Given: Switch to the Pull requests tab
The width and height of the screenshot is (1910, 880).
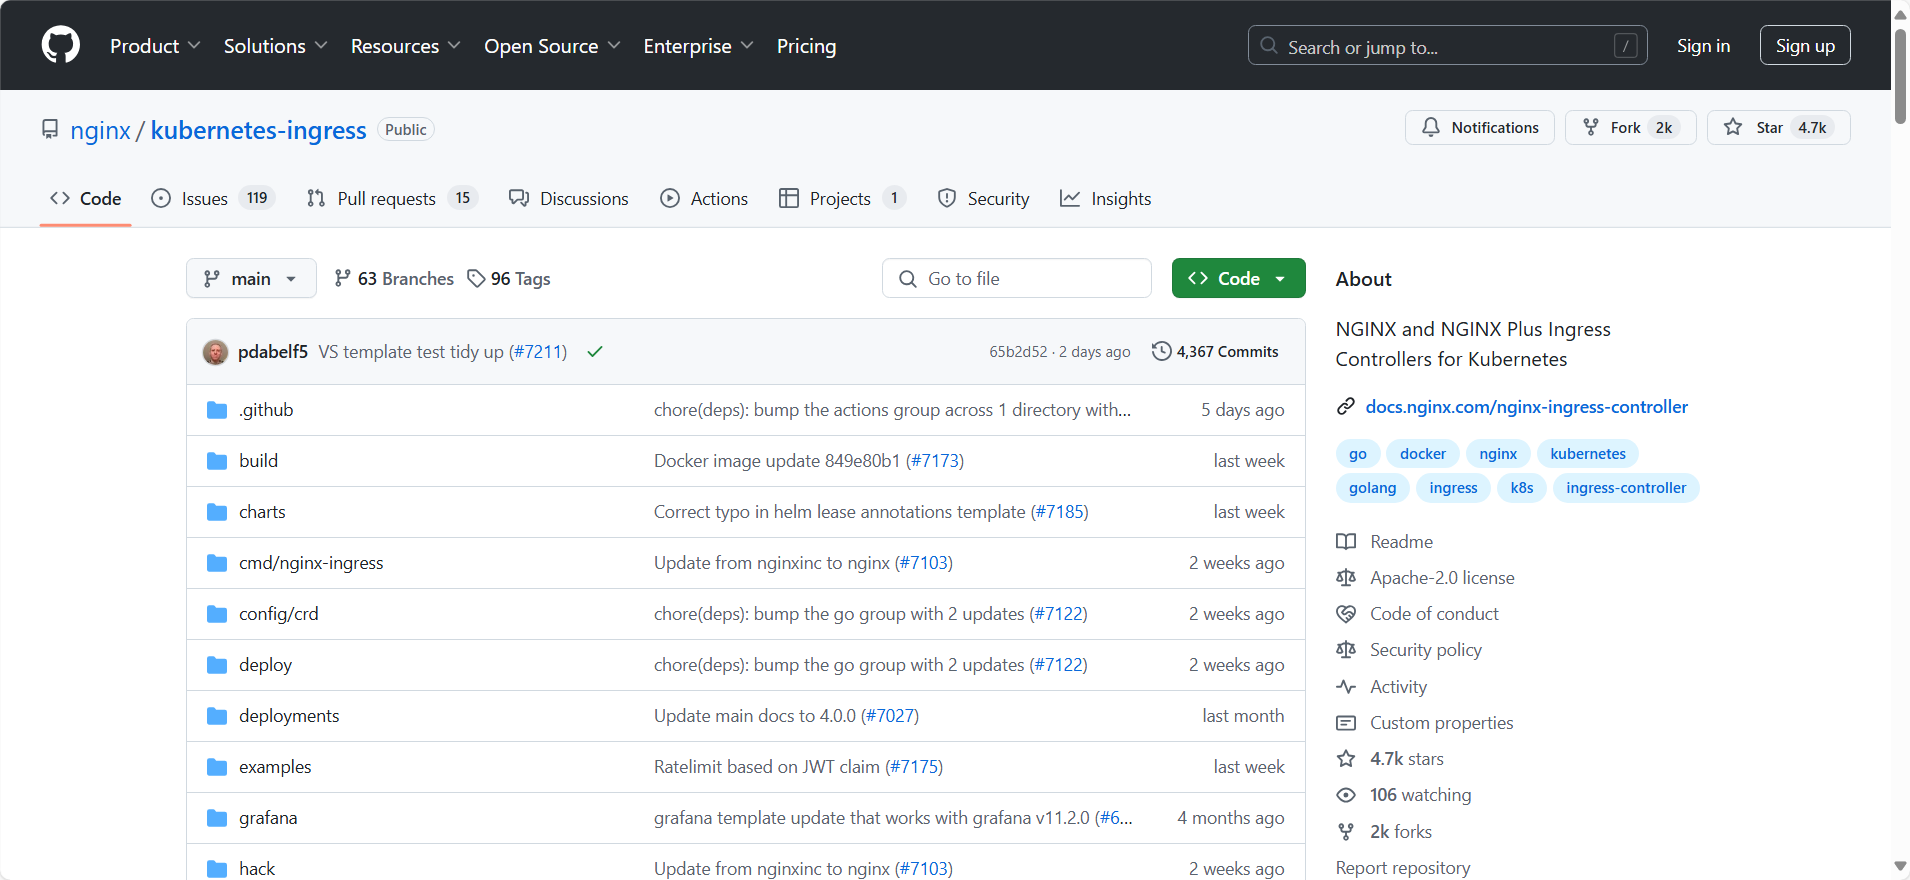Looking at the screenshot, I should (392, 198).
